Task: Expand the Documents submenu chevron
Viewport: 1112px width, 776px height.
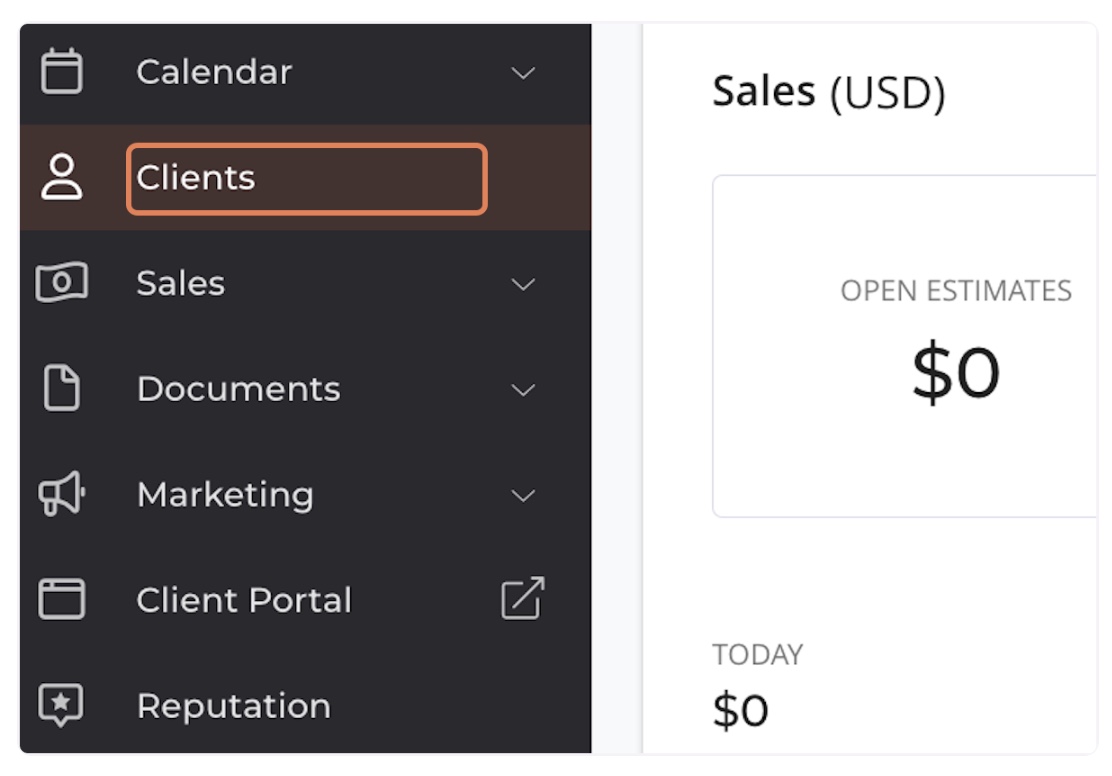Action: click(x=523, y=390)
